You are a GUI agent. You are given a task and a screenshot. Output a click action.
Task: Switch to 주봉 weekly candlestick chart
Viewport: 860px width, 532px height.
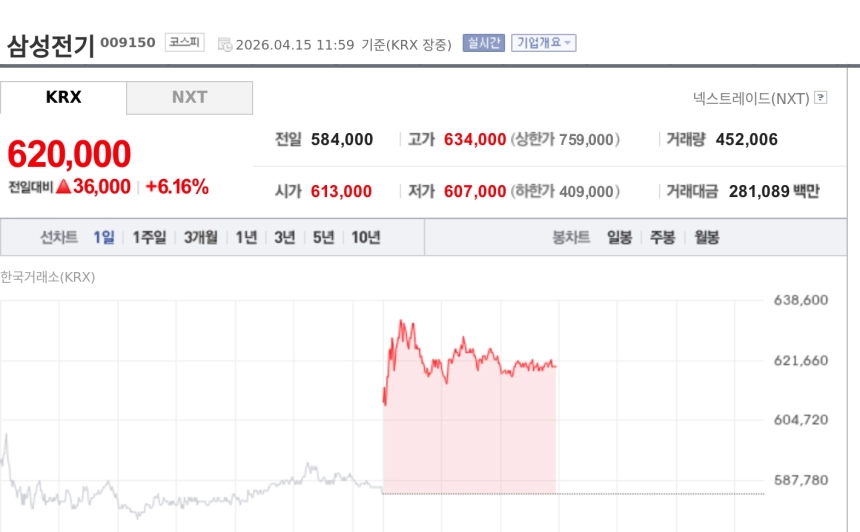point(662,237)
